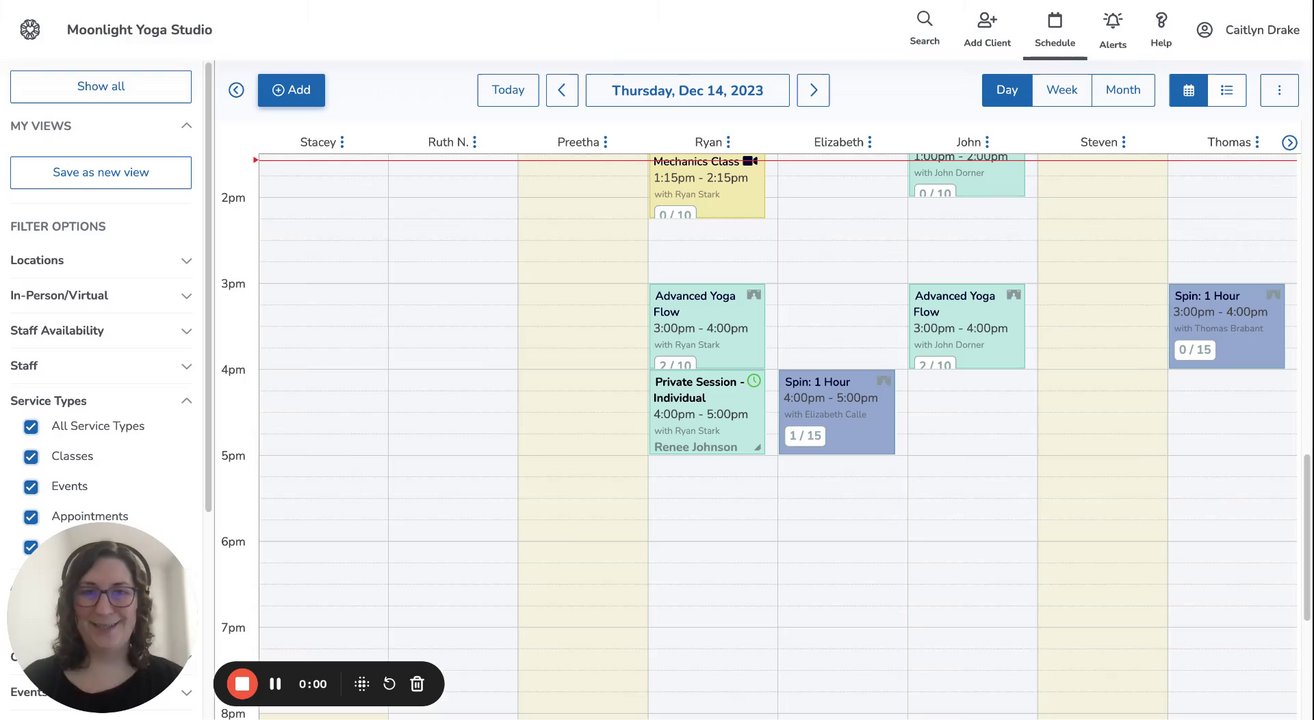This screenshot has height=720, width=1314.
Task: Restart the recording with the restart icon
Action: pos(389,684)
